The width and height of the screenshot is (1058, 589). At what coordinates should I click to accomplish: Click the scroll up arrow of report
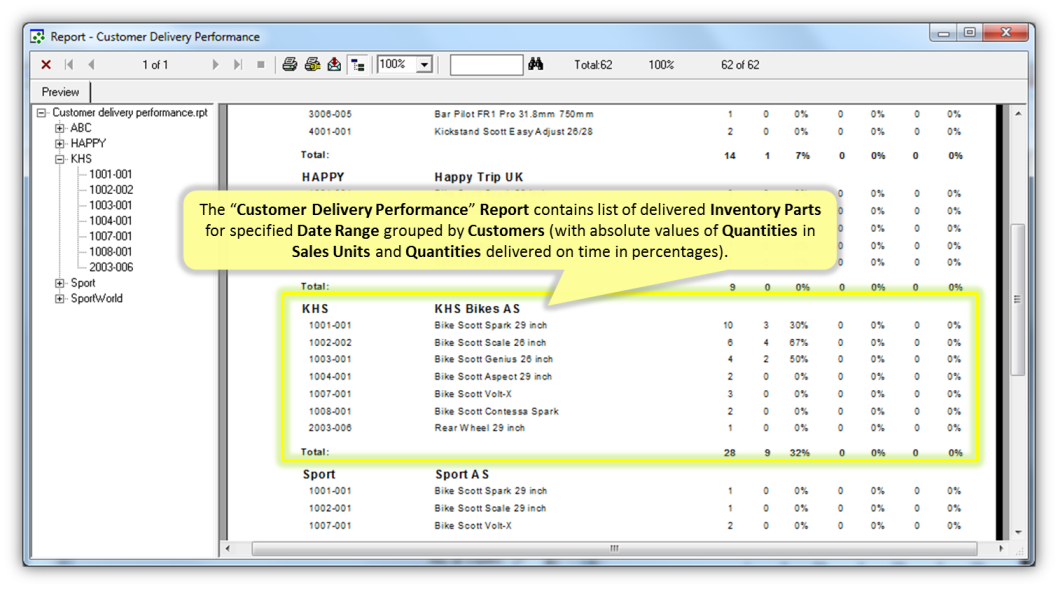point(1018,113)
